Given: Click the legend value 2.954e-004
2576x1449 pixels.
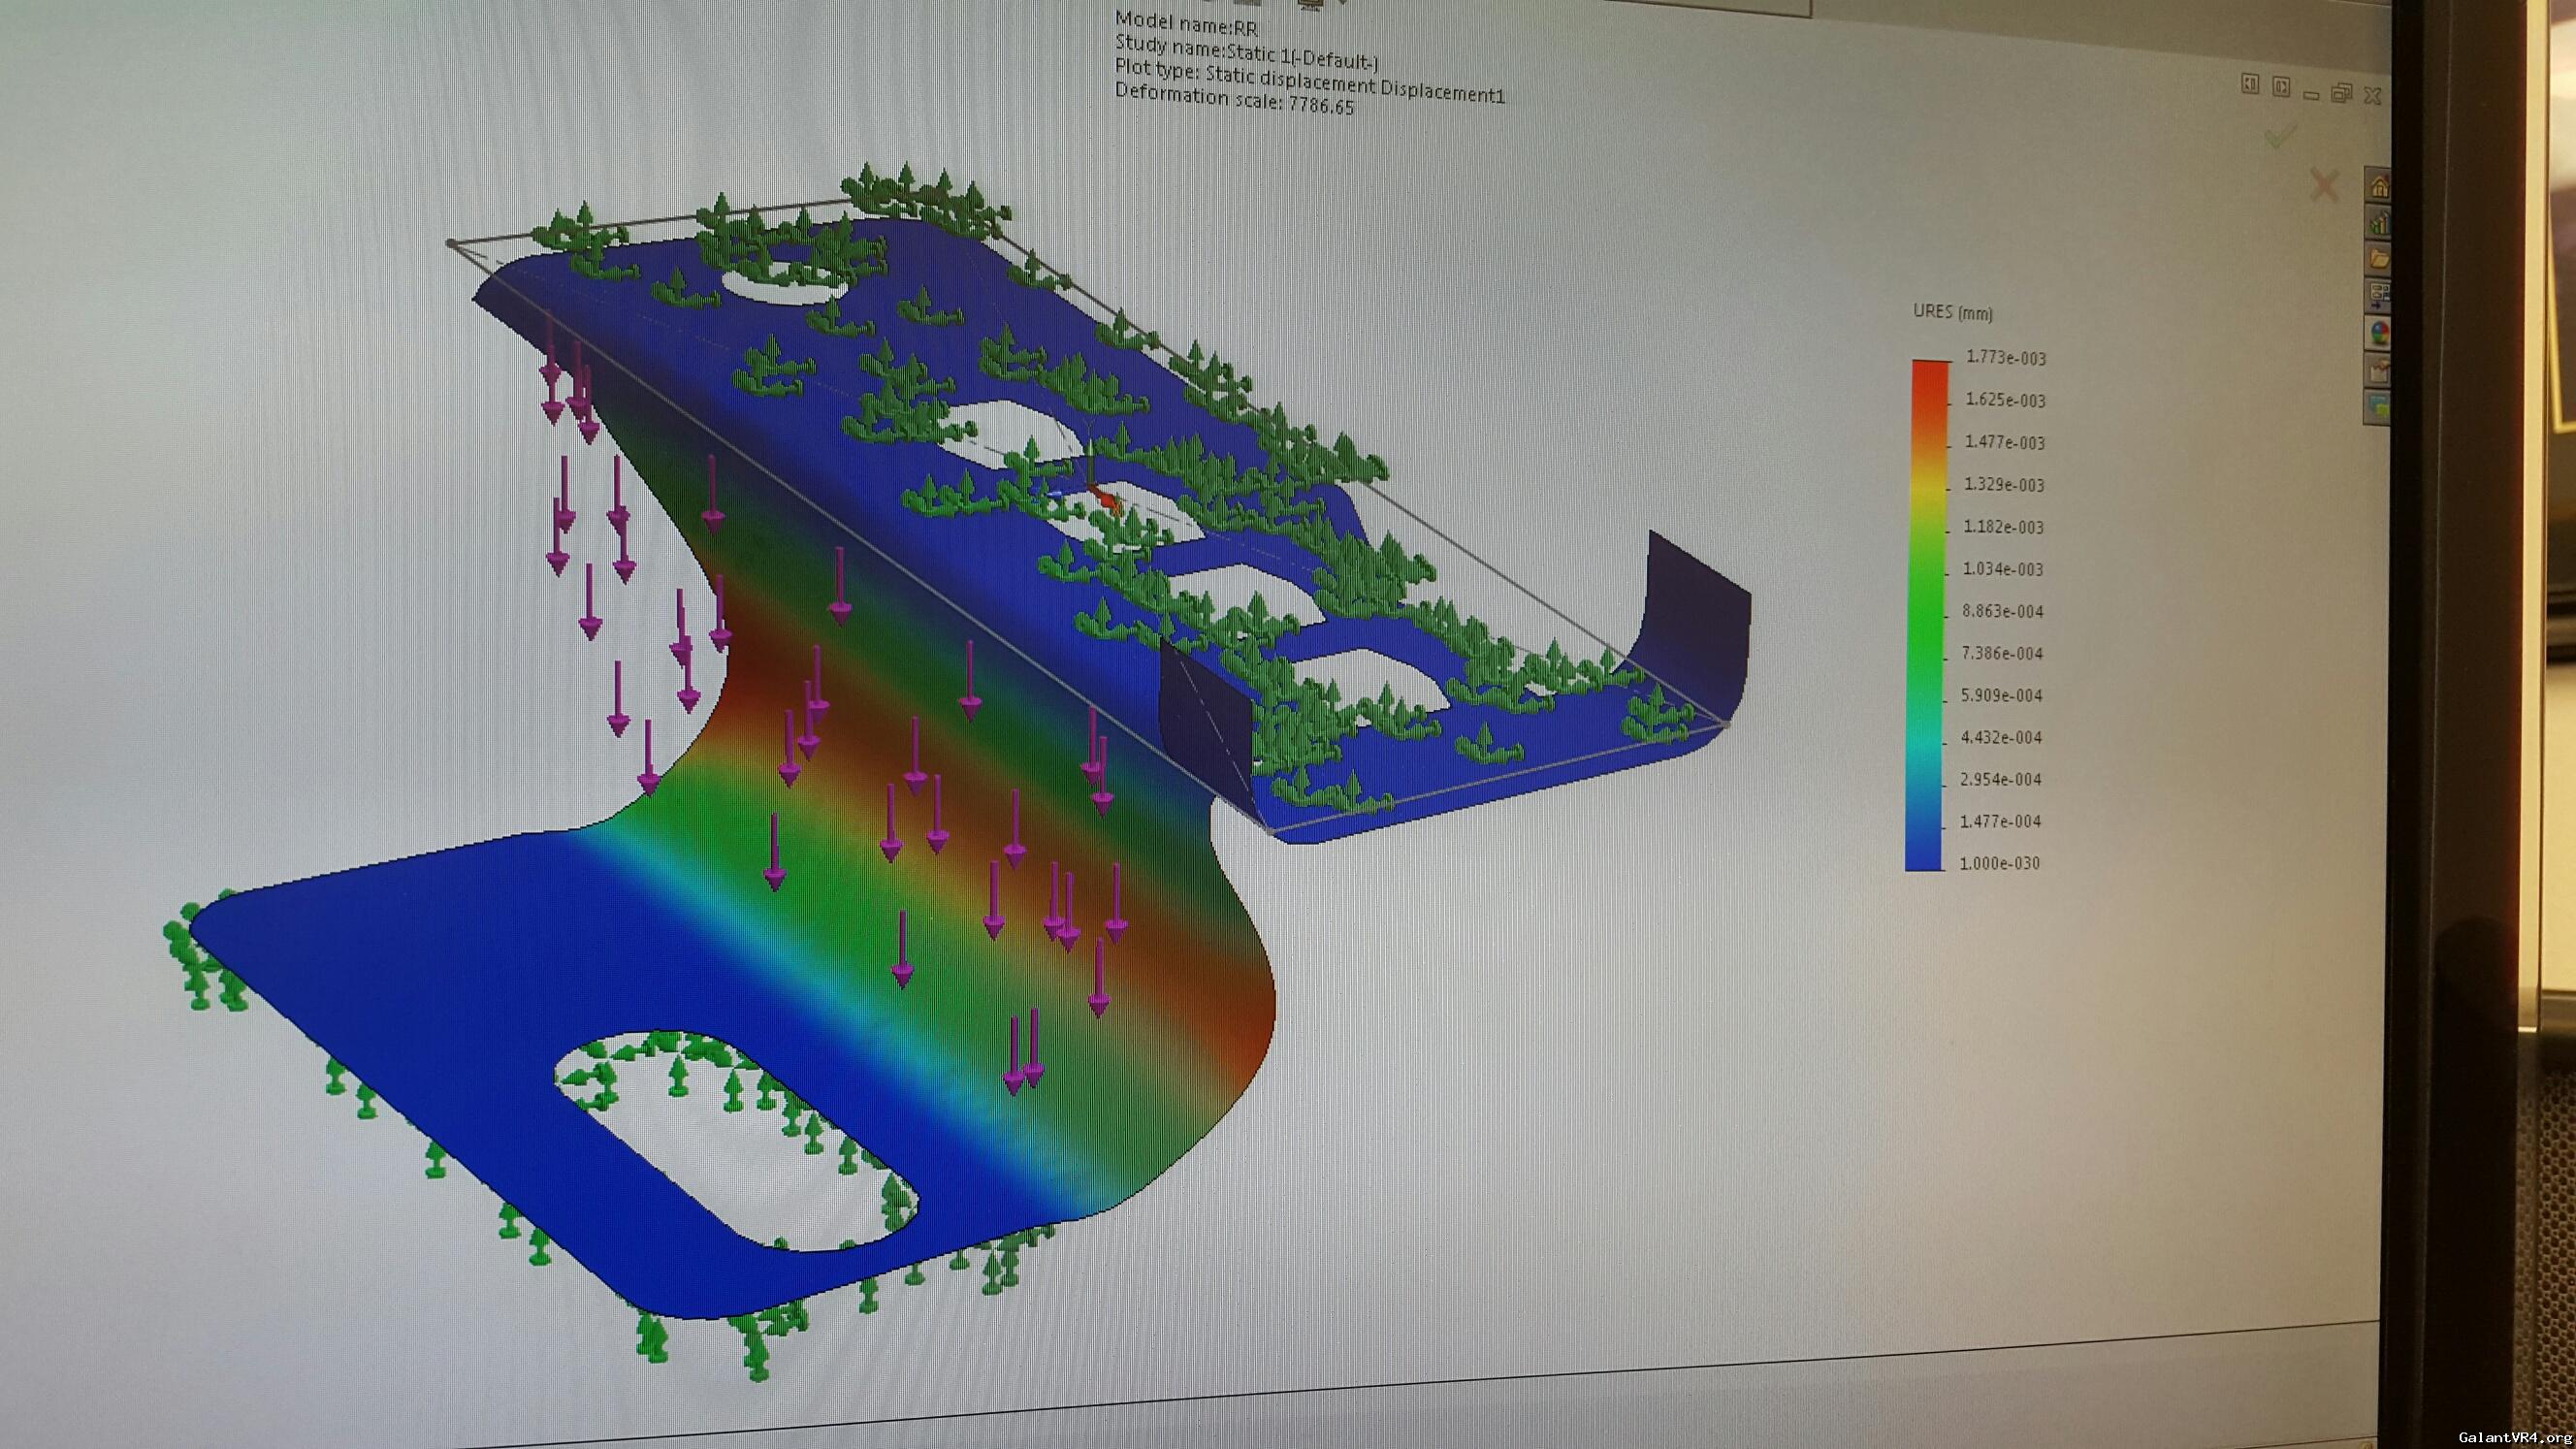Looking at the screenshot, I should 2002,779.
